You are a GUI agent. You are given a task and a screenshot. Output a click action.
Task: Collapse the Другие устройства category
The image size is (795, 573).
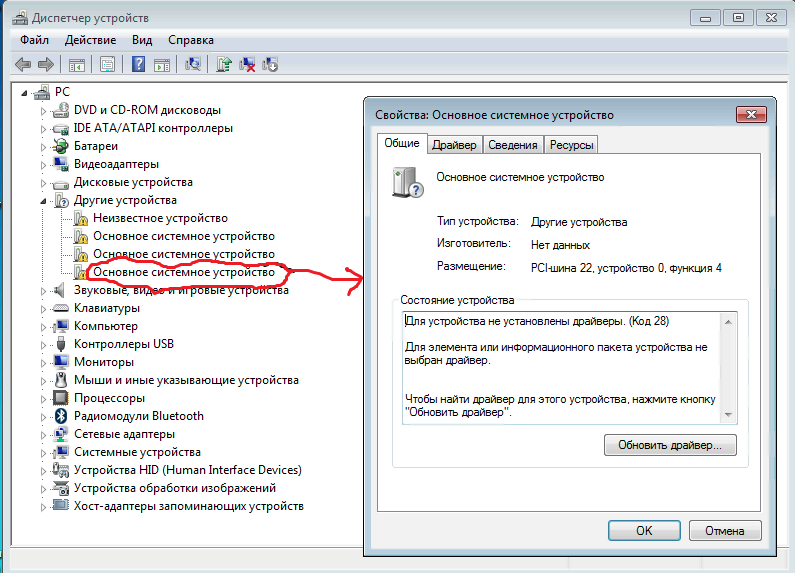pos(43,200)
